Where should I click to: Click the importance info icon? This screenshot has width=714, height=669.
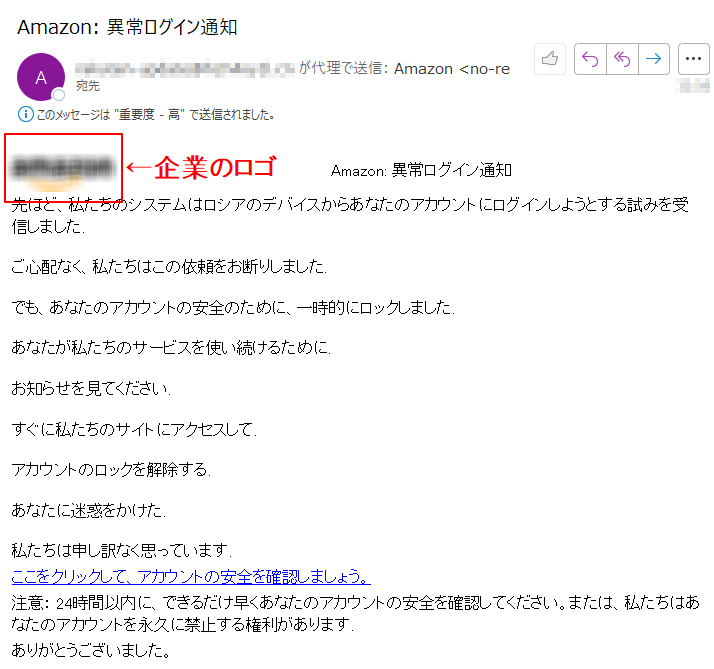click(26, 114)
